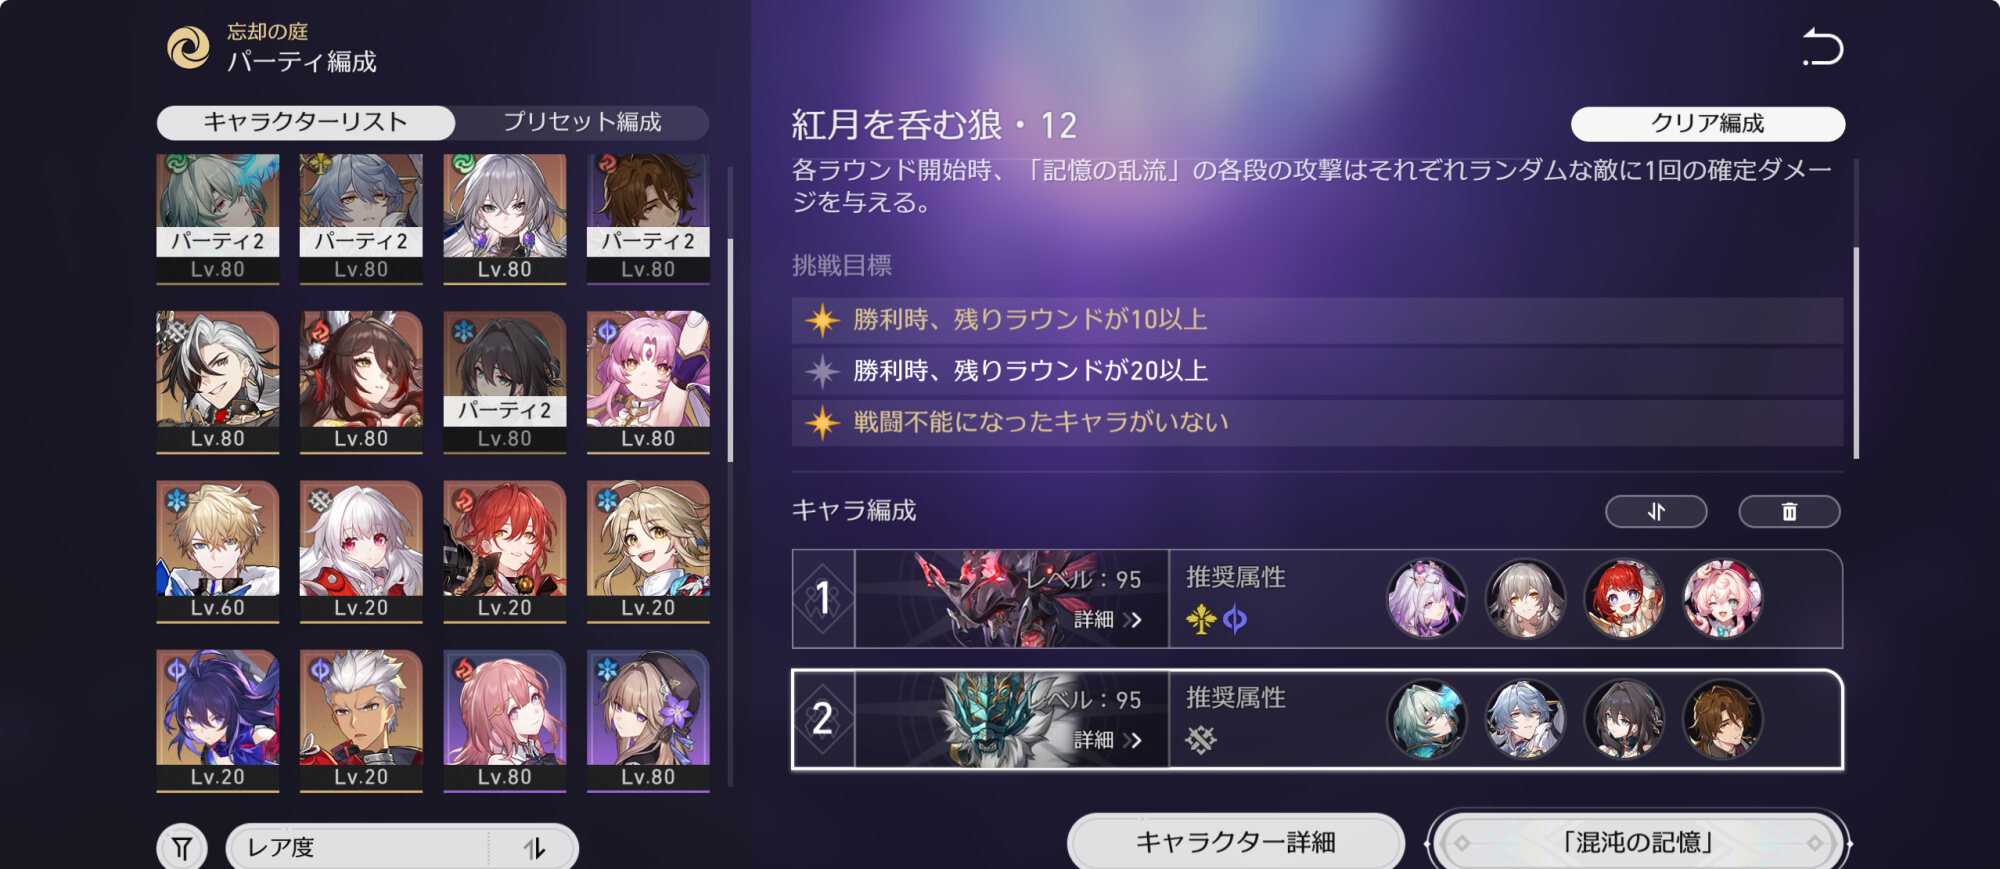Screen dimensions: 2000x869
Task: Click purple-haired character portrait in team 1
Action: coord(1427,599)
